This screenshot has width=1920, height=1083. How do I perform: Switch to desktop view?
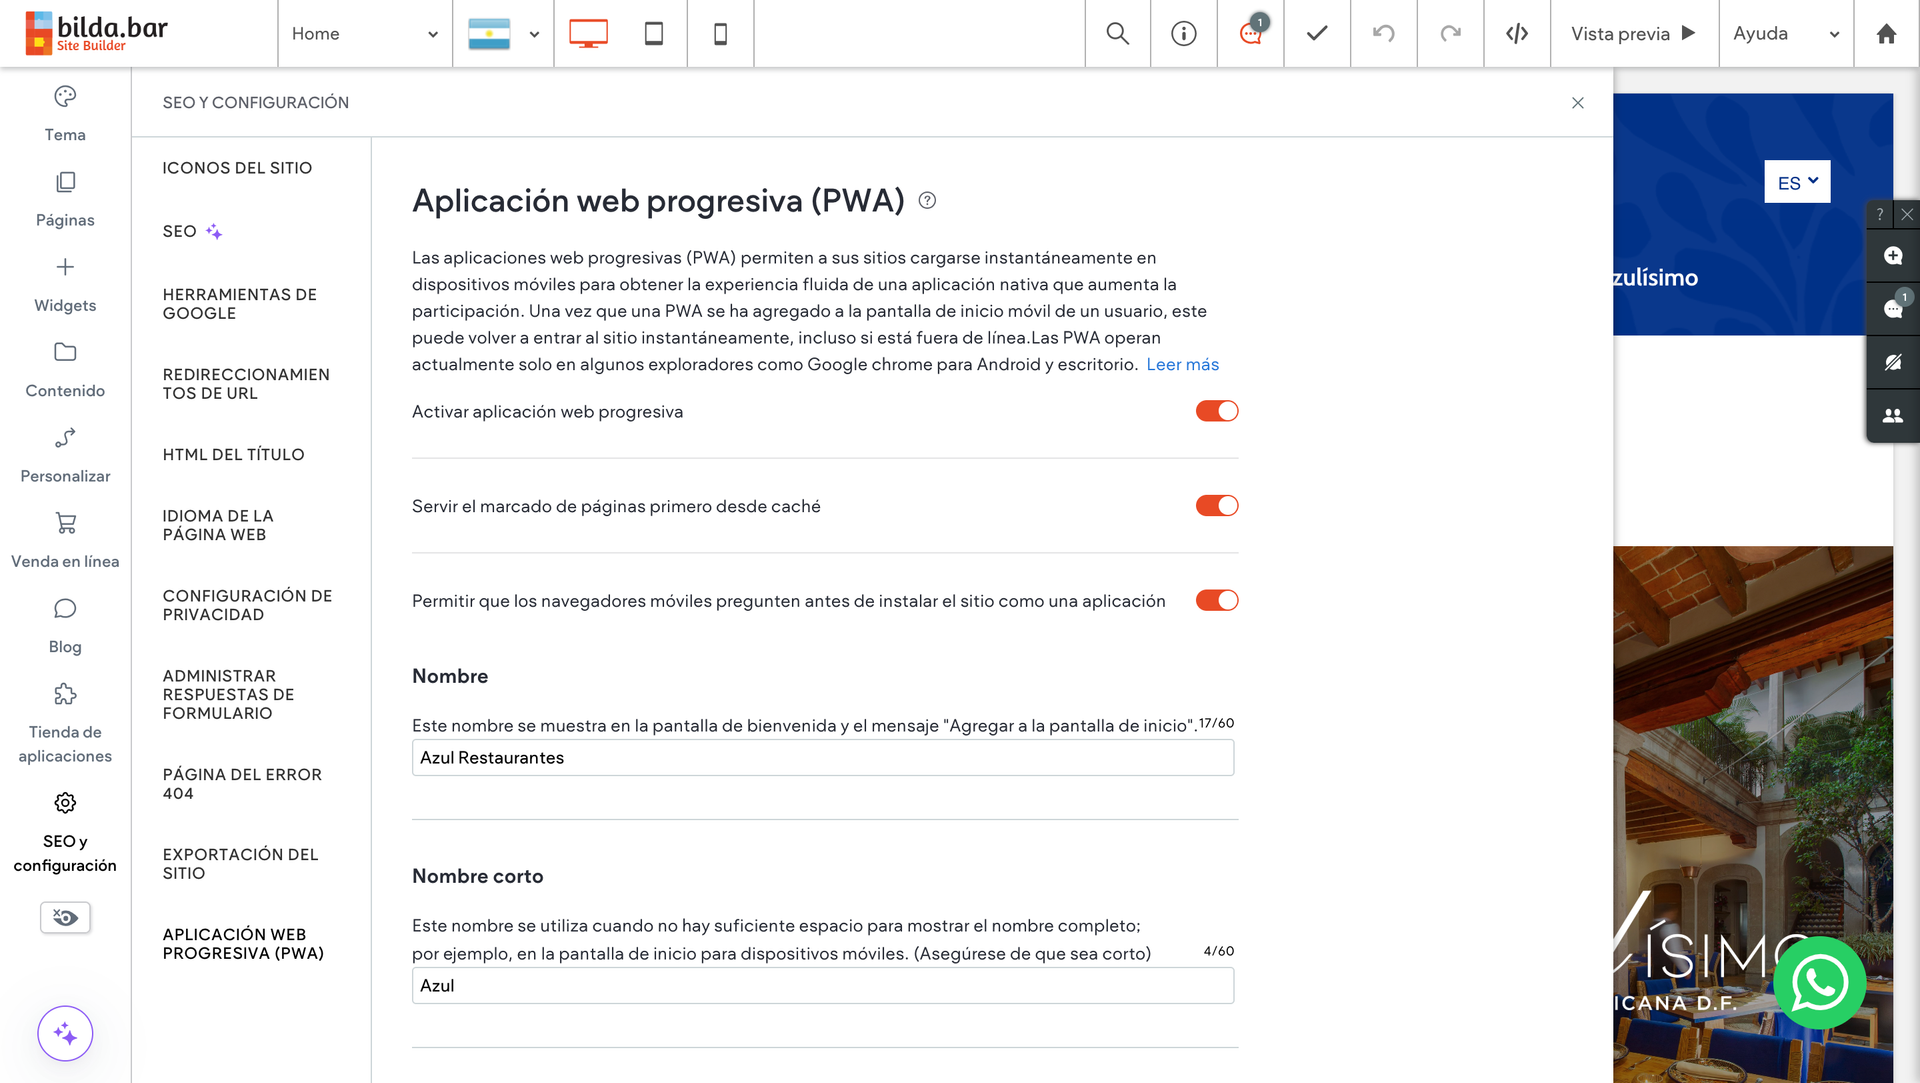pos(588,33)
